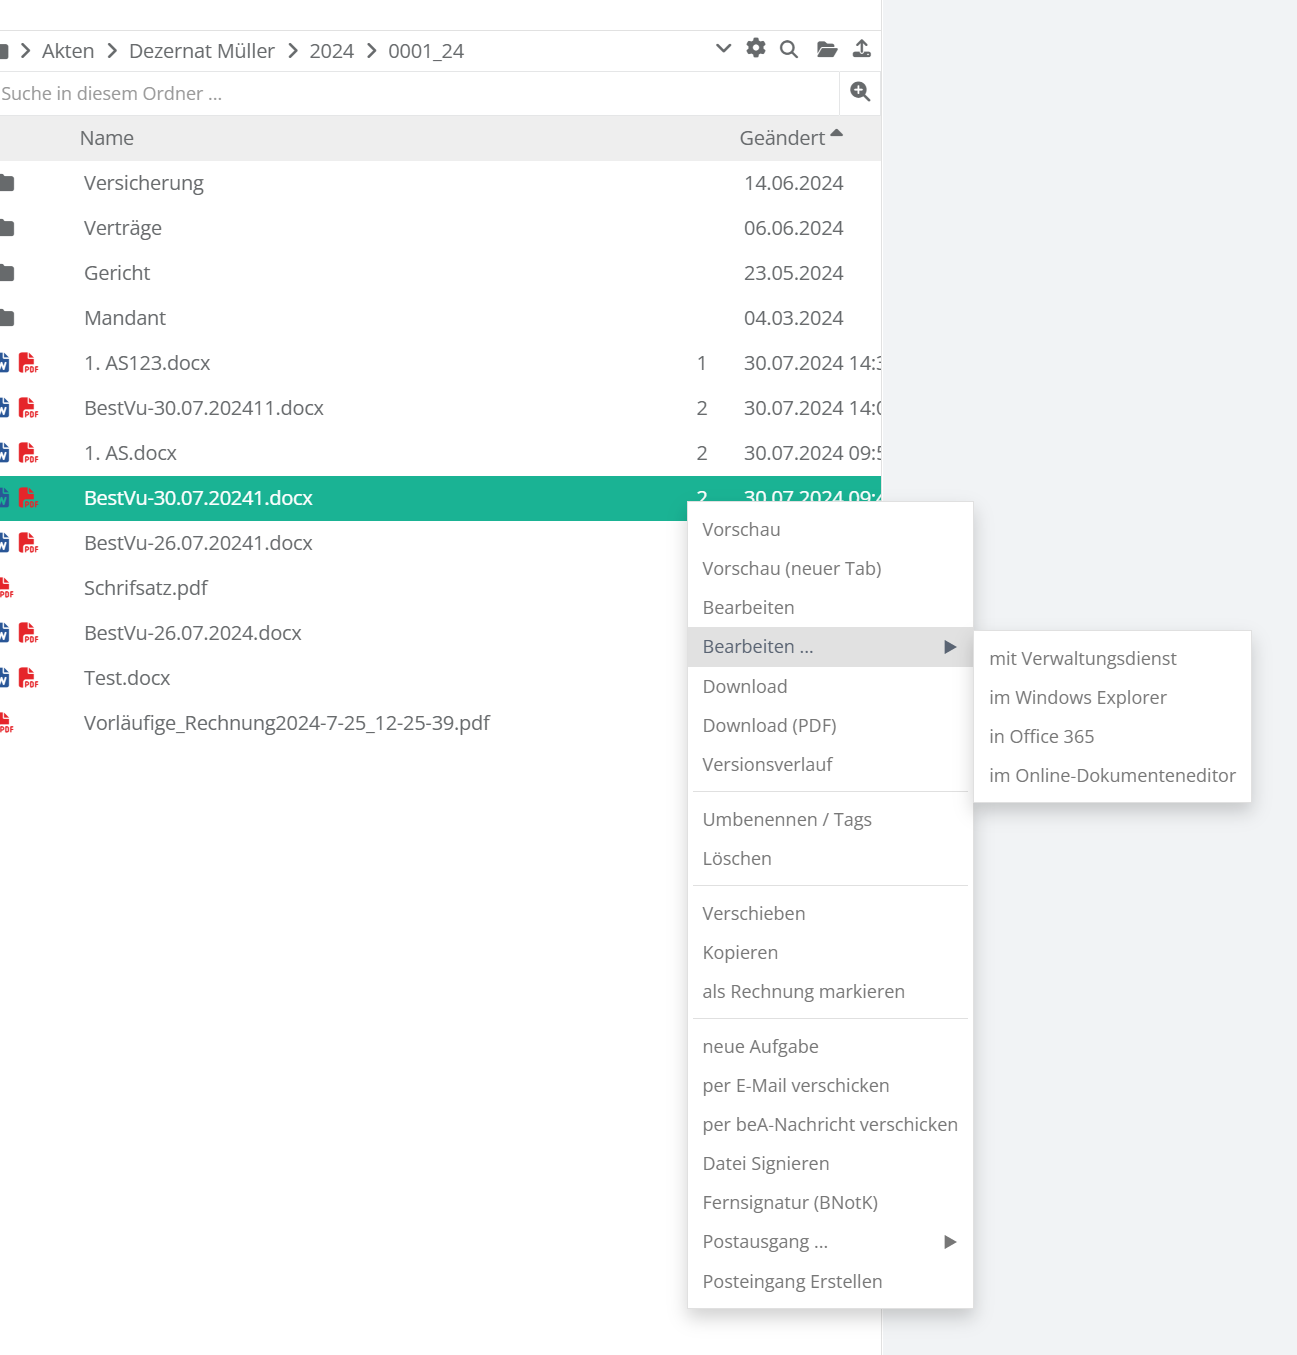Click the red PDF icon next to 1. AS123.docx
1297x1355 pixels.
29,363
